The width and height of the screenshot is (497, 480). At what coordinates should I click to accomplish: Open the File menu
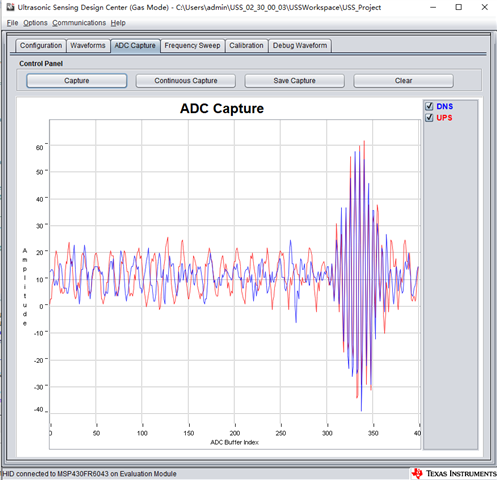tap(12, 23)
